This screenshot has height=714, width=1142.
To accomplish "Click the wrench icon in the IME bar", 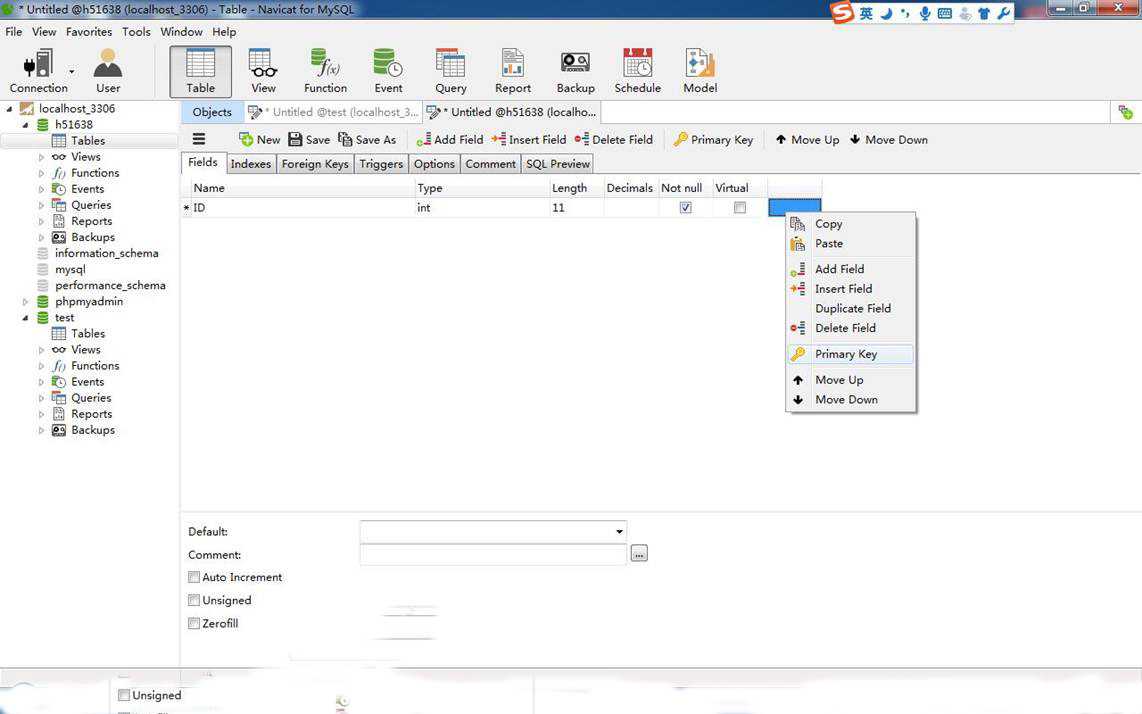I will (x=1004, y=13).
